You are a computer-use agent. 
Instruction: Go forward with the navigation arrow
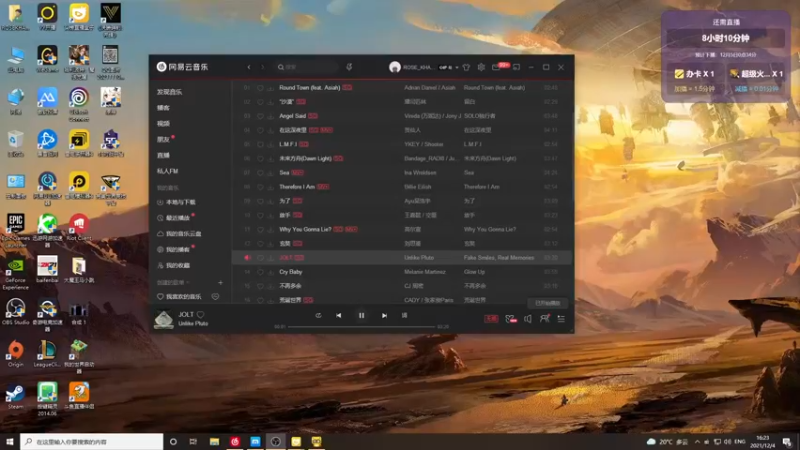tap(263, 67)
